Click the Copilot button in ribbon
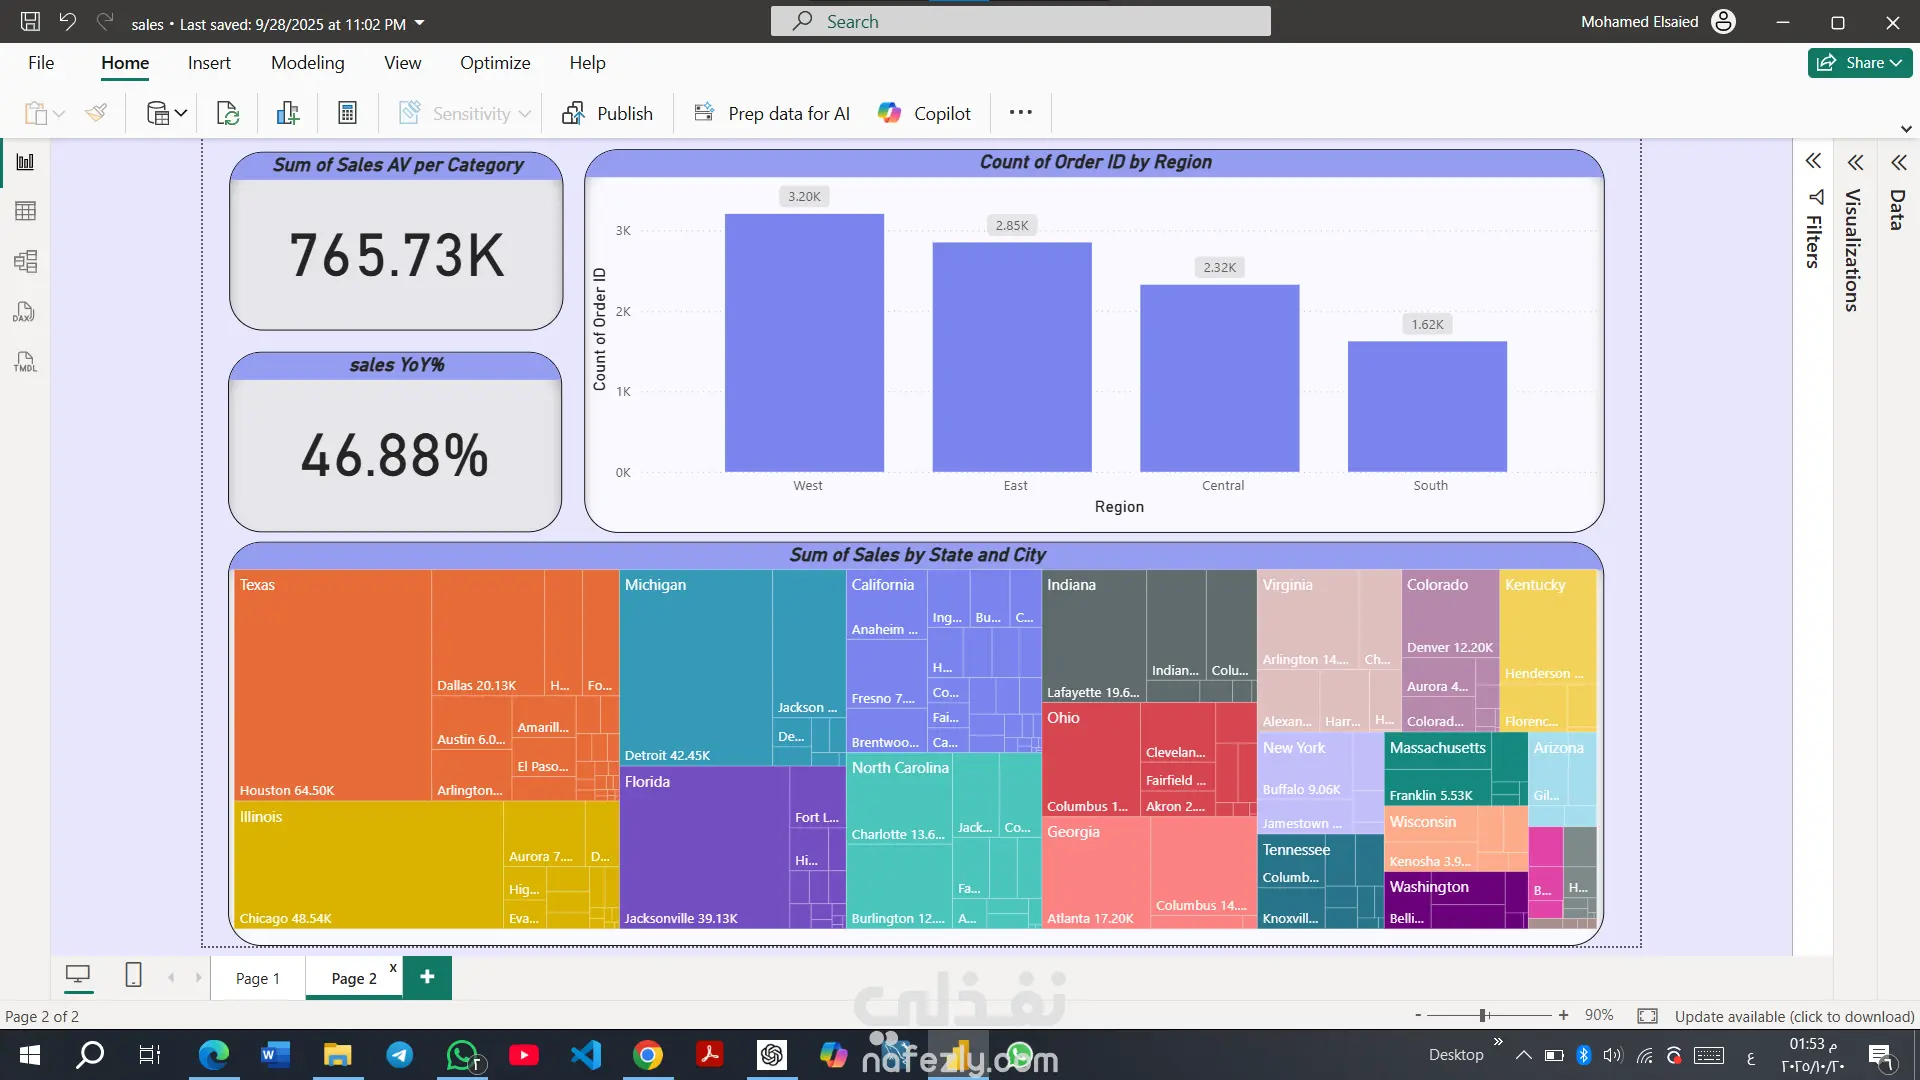1920x1080 pixels. [924, 113]
